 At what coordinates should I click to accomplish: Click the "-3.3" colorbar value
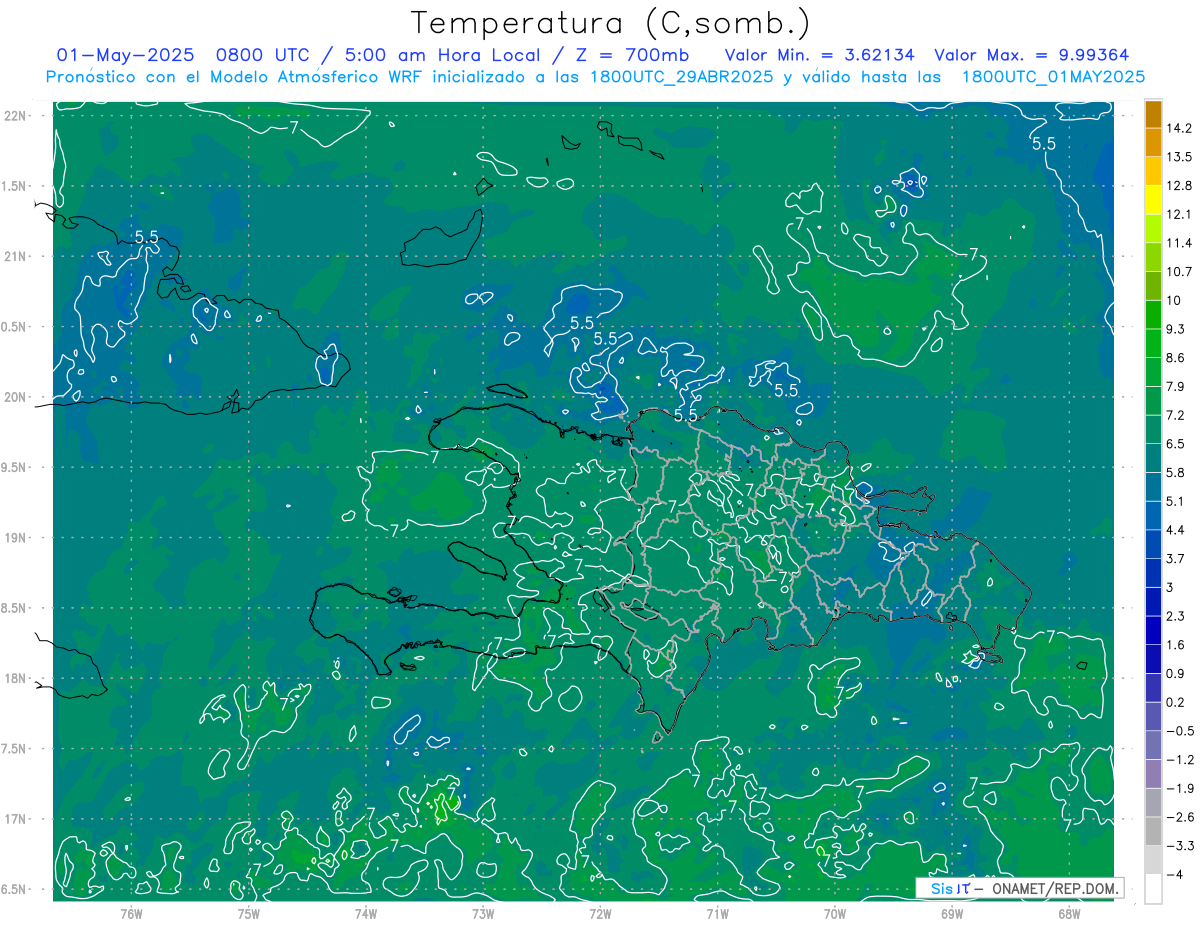tap(1179, 845)
